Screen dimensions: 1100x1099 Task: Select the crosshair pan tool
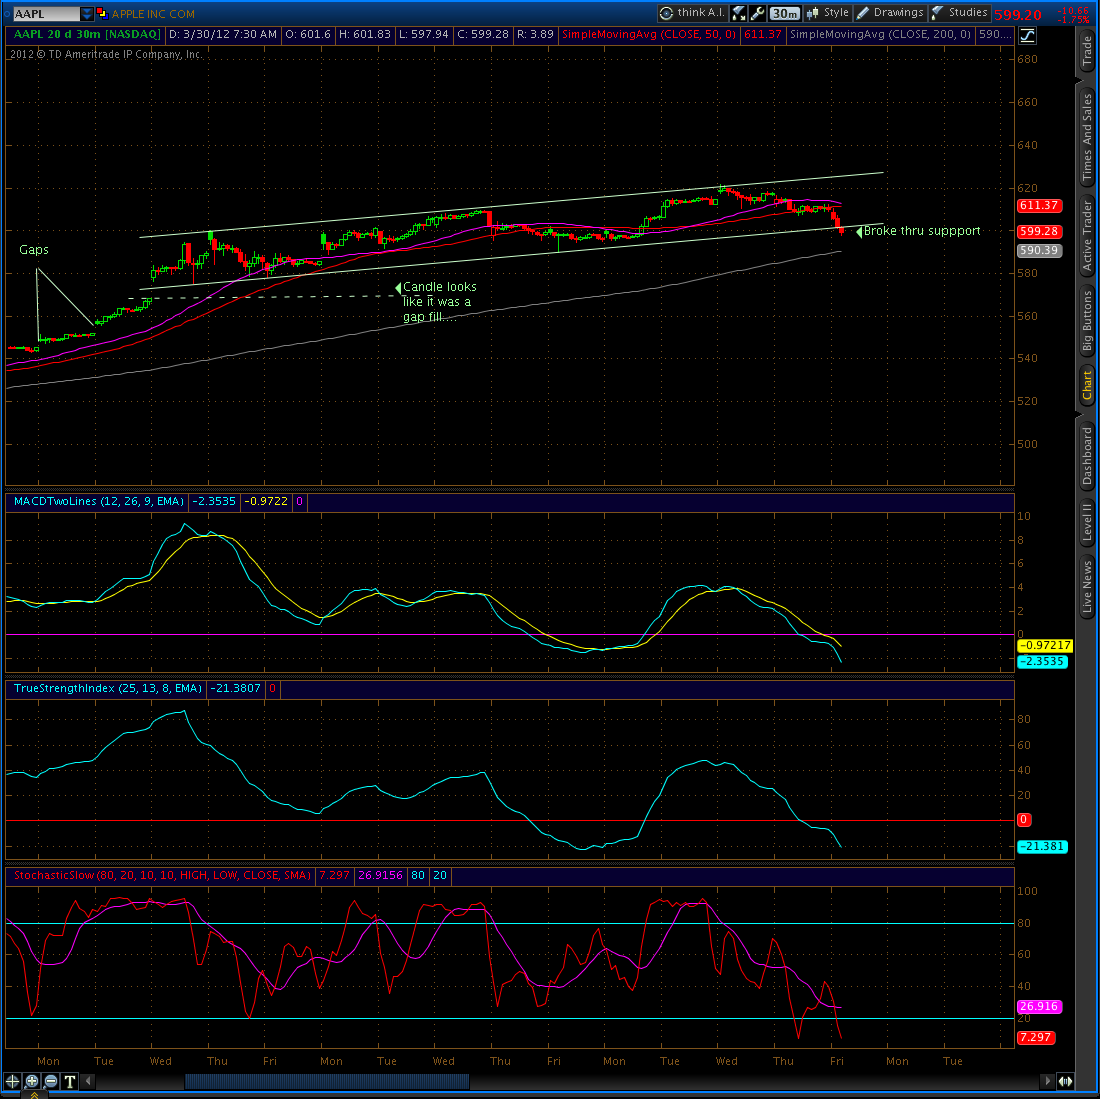pos(13,1081)
